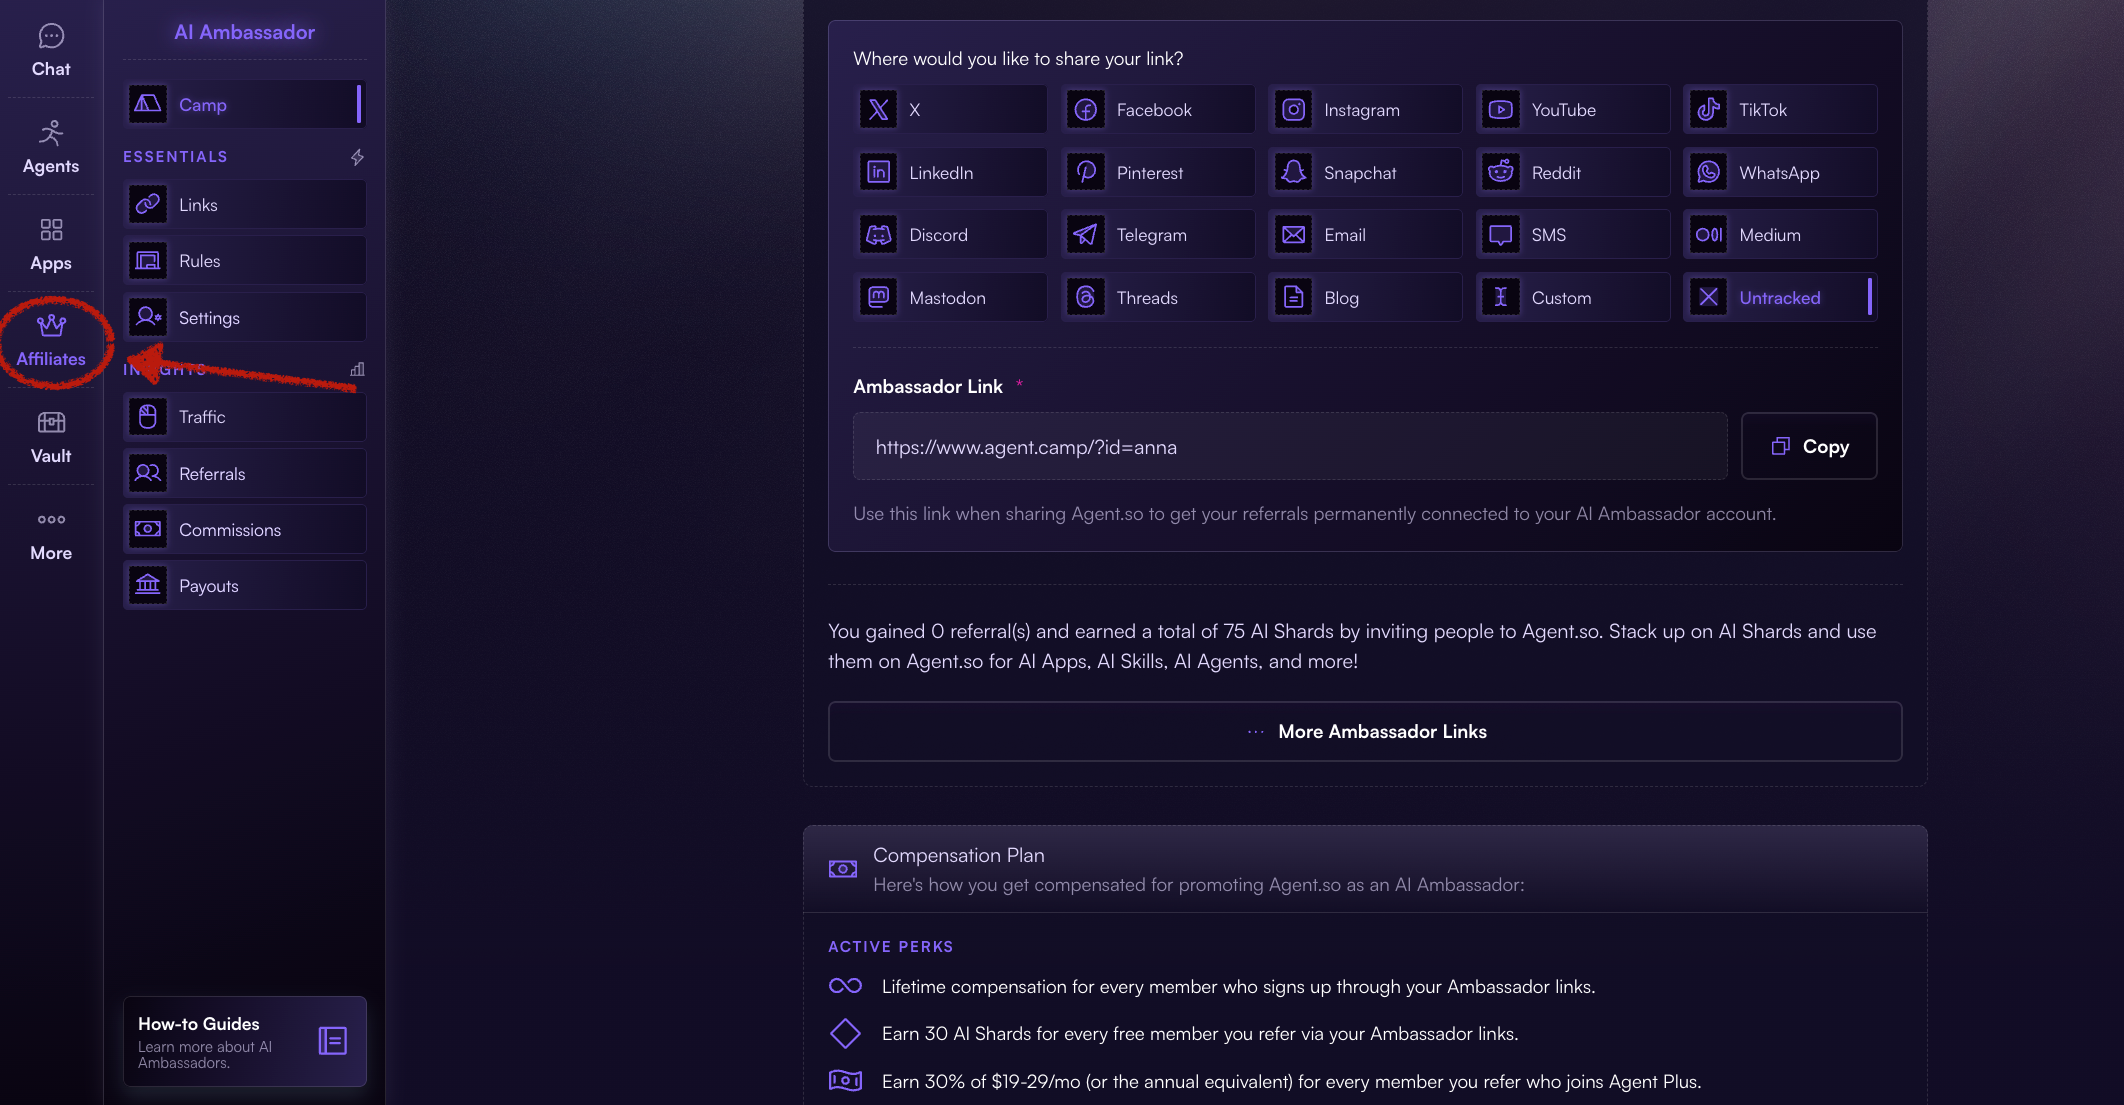Select the Medium share icon
The width and height of the screenshot is (2124, 1105).
coord(1709,235)
